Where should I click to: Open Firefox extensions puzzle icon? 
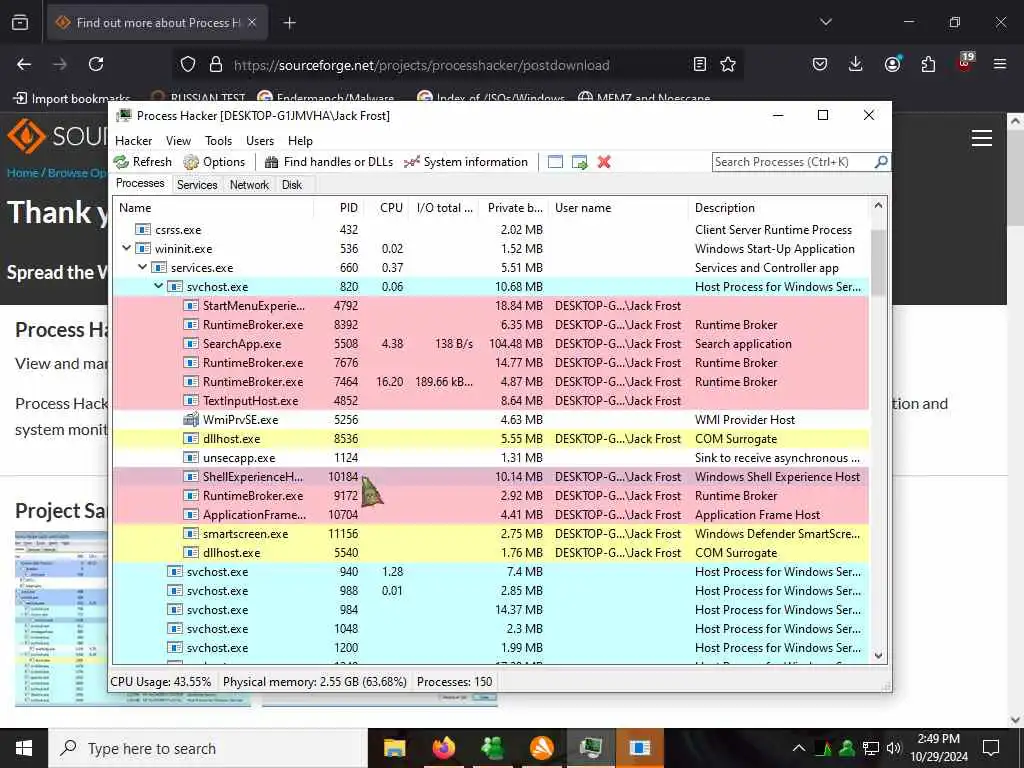[928, 64]
